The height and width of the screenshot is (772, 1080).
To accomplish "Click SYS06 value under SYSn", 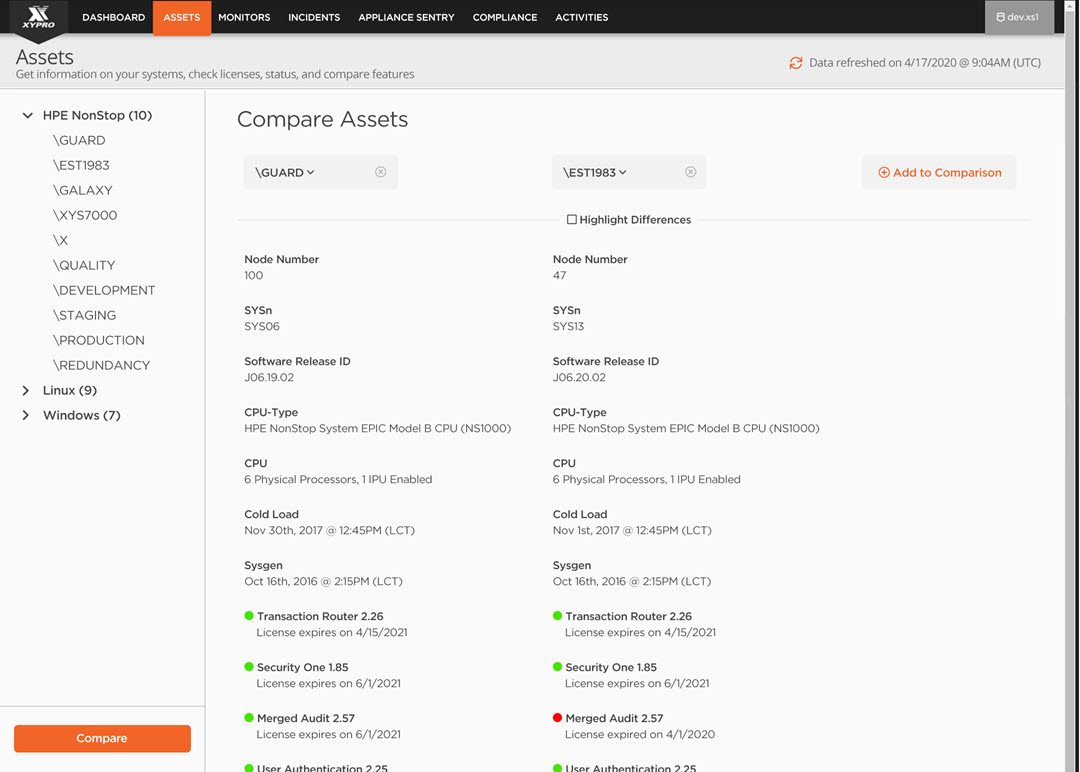I will (x=262, y=326).
